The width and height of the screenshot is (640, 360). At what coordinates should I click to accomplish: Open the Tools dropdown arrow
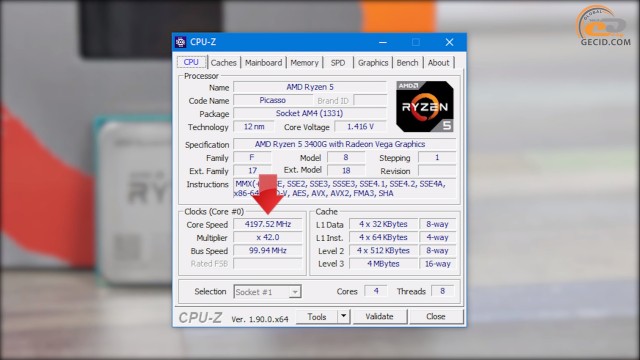tap(344, 316)
